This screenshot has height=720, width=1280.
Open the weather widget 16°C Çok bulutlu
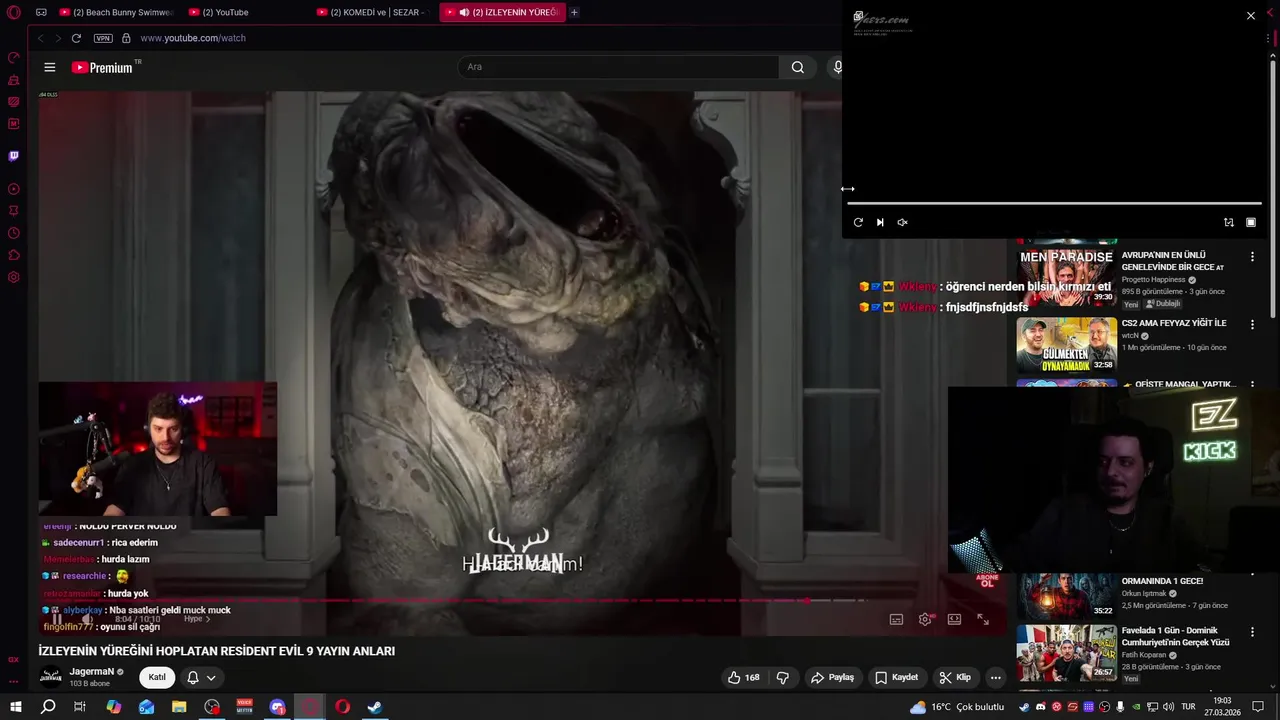point(956,707)
